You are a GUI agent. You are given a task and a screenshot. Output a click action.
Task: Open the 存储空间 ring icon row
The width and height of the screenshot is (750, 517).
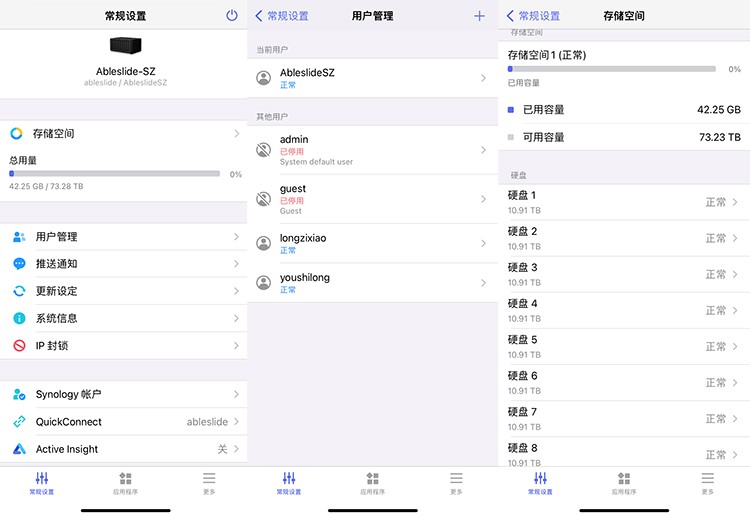click(x=16, y=133)
